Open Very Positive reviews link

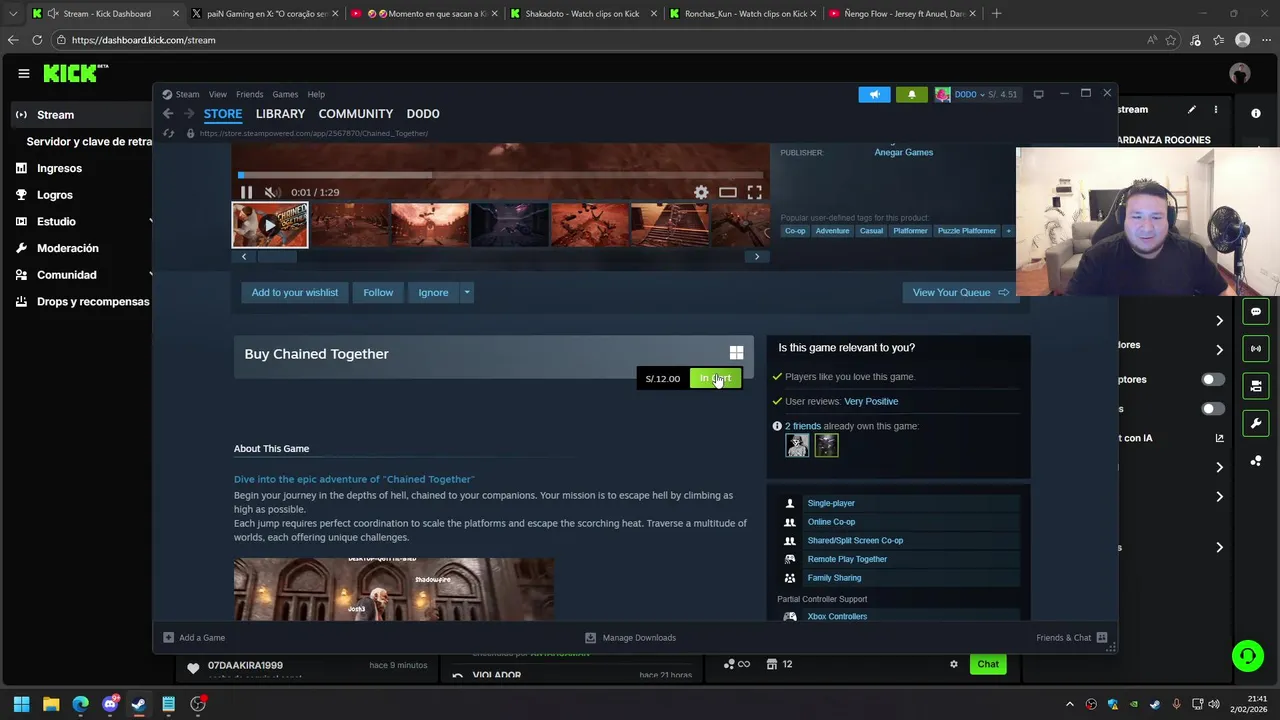871,401
